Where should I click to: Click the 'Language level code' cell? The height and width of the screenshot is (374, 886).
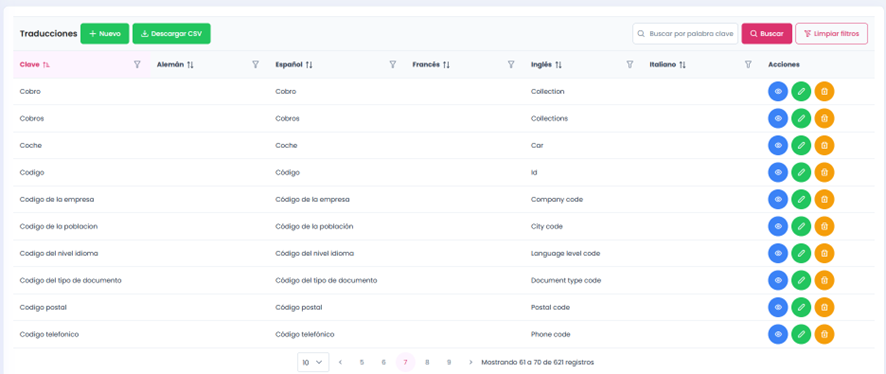[x=565, y=254]
